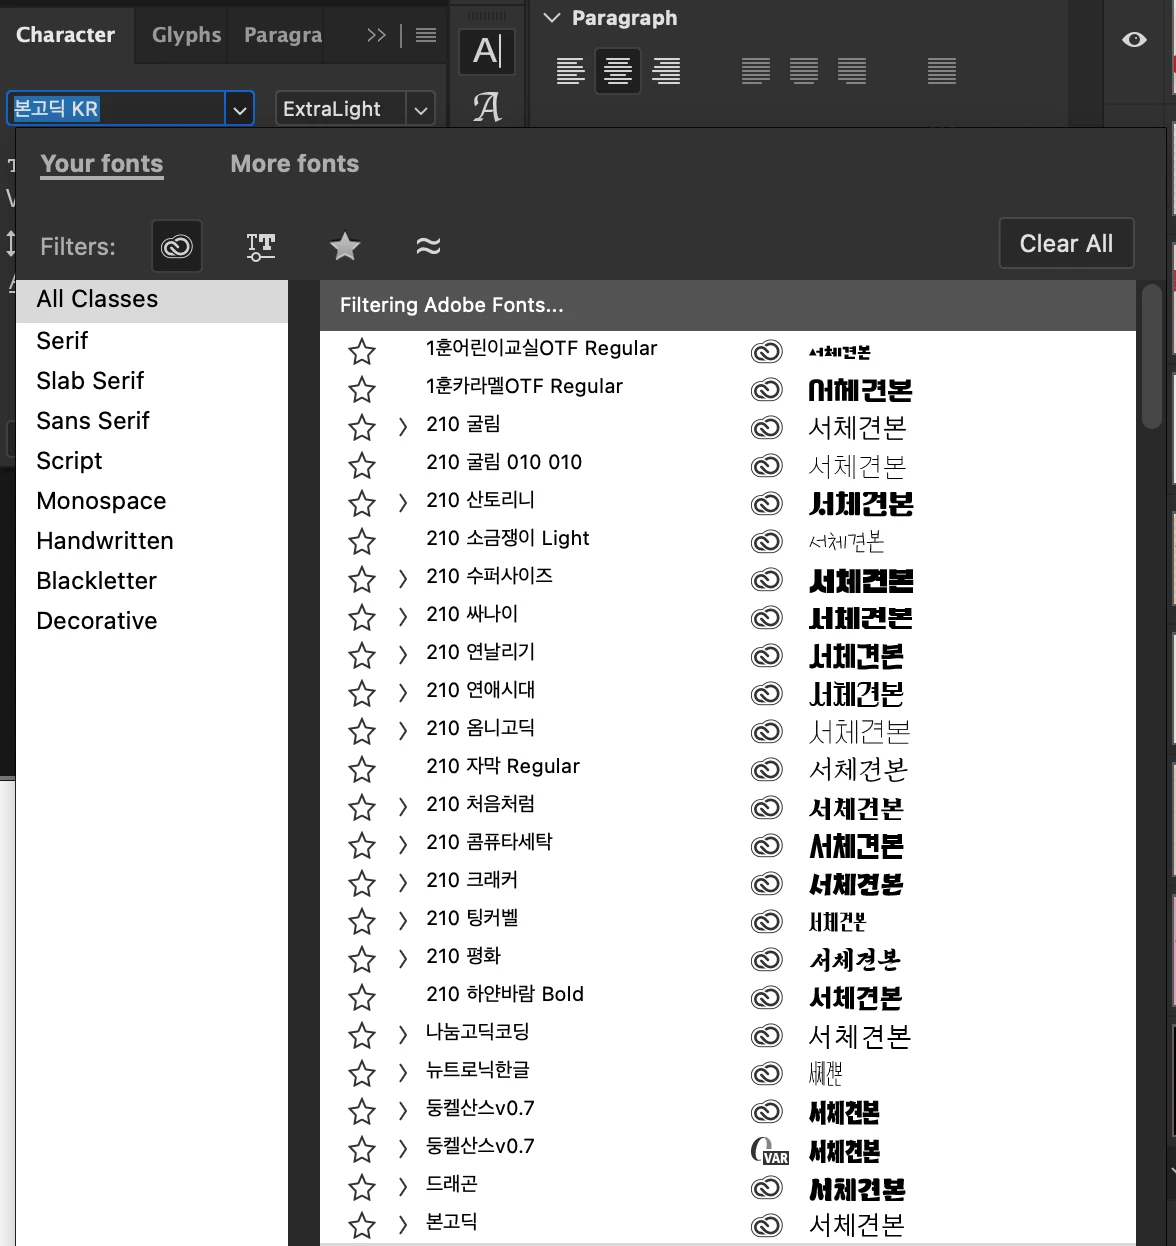Align paragraph text right
The height and width of the screenshot is (1246, 1176).
(x=666, y=71)
